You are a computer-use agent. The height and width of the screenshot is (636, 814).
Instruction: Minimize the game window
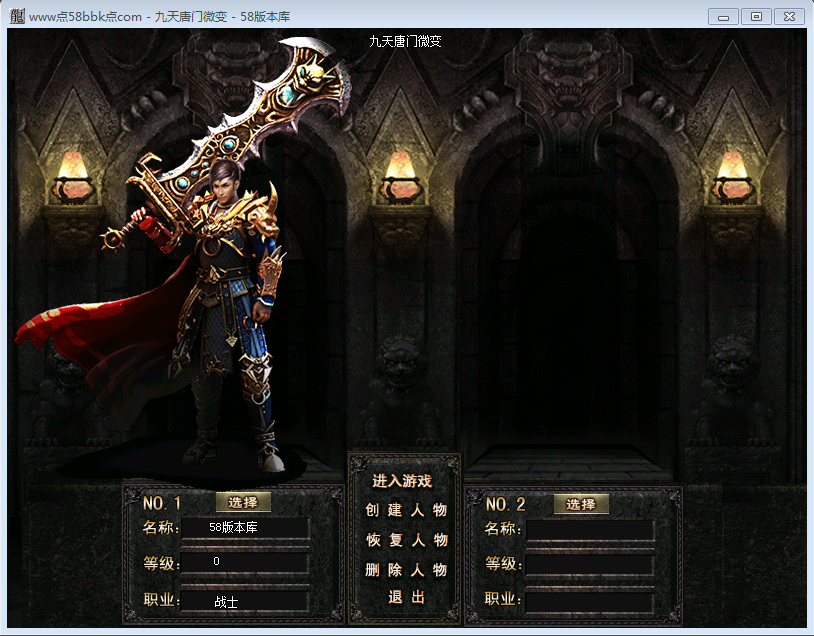723,17
